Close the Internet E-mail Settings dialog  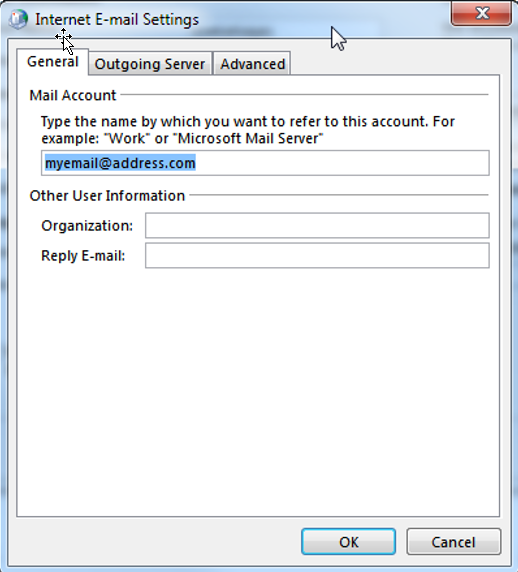(481, 13)
